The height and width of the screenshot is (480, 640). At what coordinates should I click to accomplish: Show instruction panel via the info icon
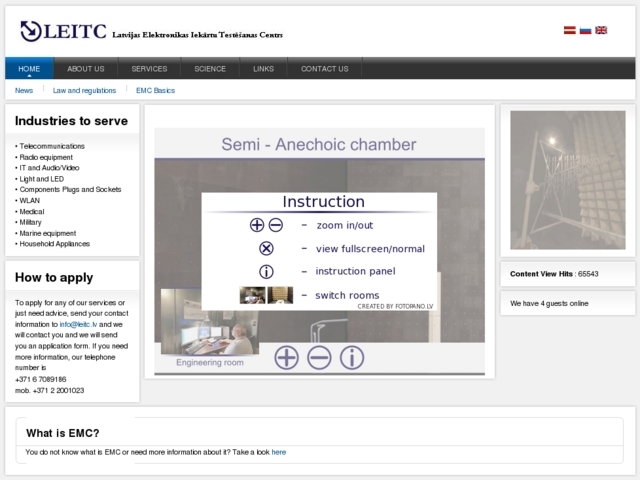coord(352,357)
